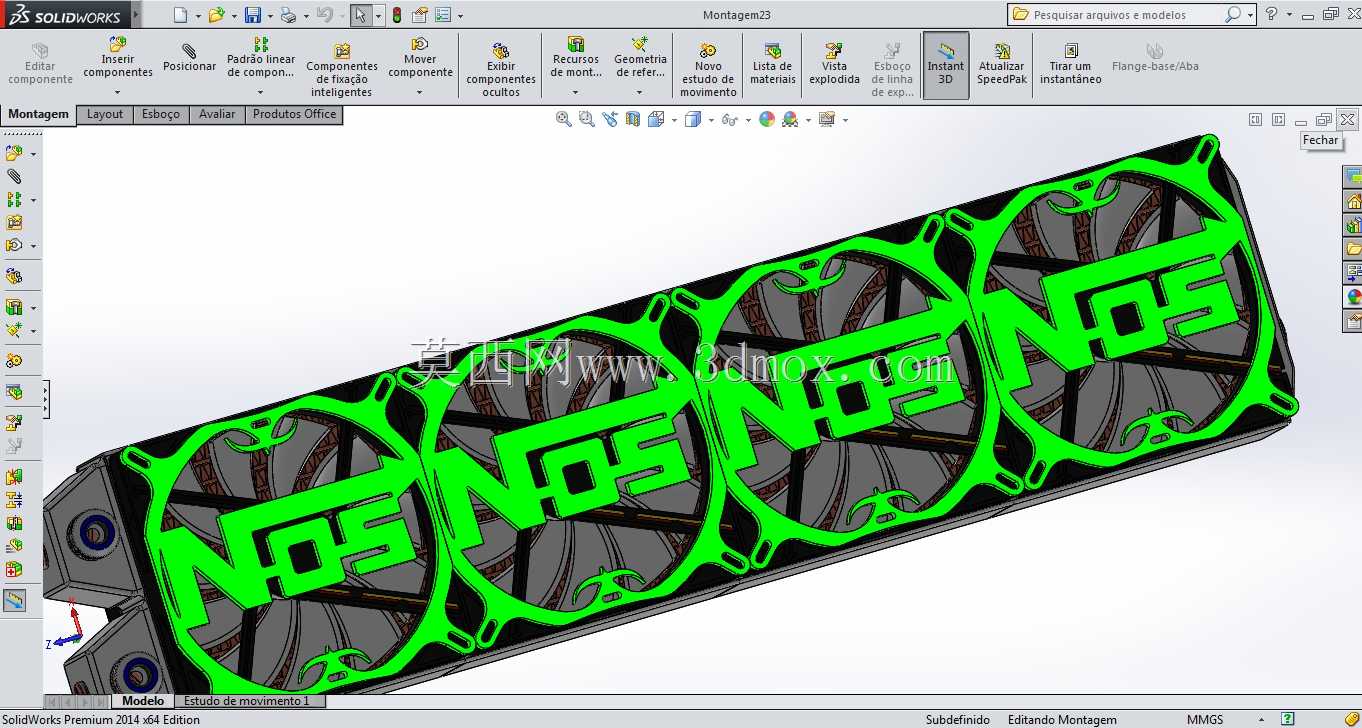The height and width of the screenshot is (728, 1362).
Task: Open the Appearances color wheel task pane tab
Action: point(1353,297)
